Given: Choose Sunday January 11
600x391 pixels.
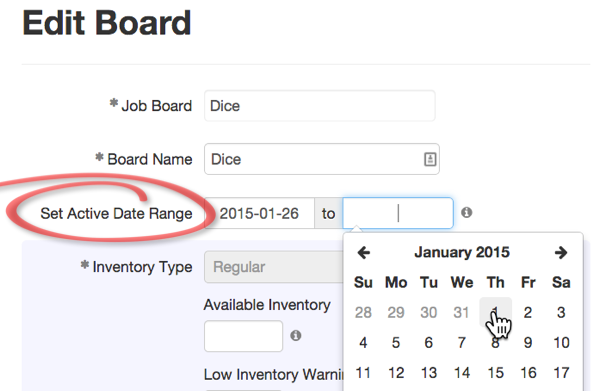Looking at the screenshot, I should (363, 373).
